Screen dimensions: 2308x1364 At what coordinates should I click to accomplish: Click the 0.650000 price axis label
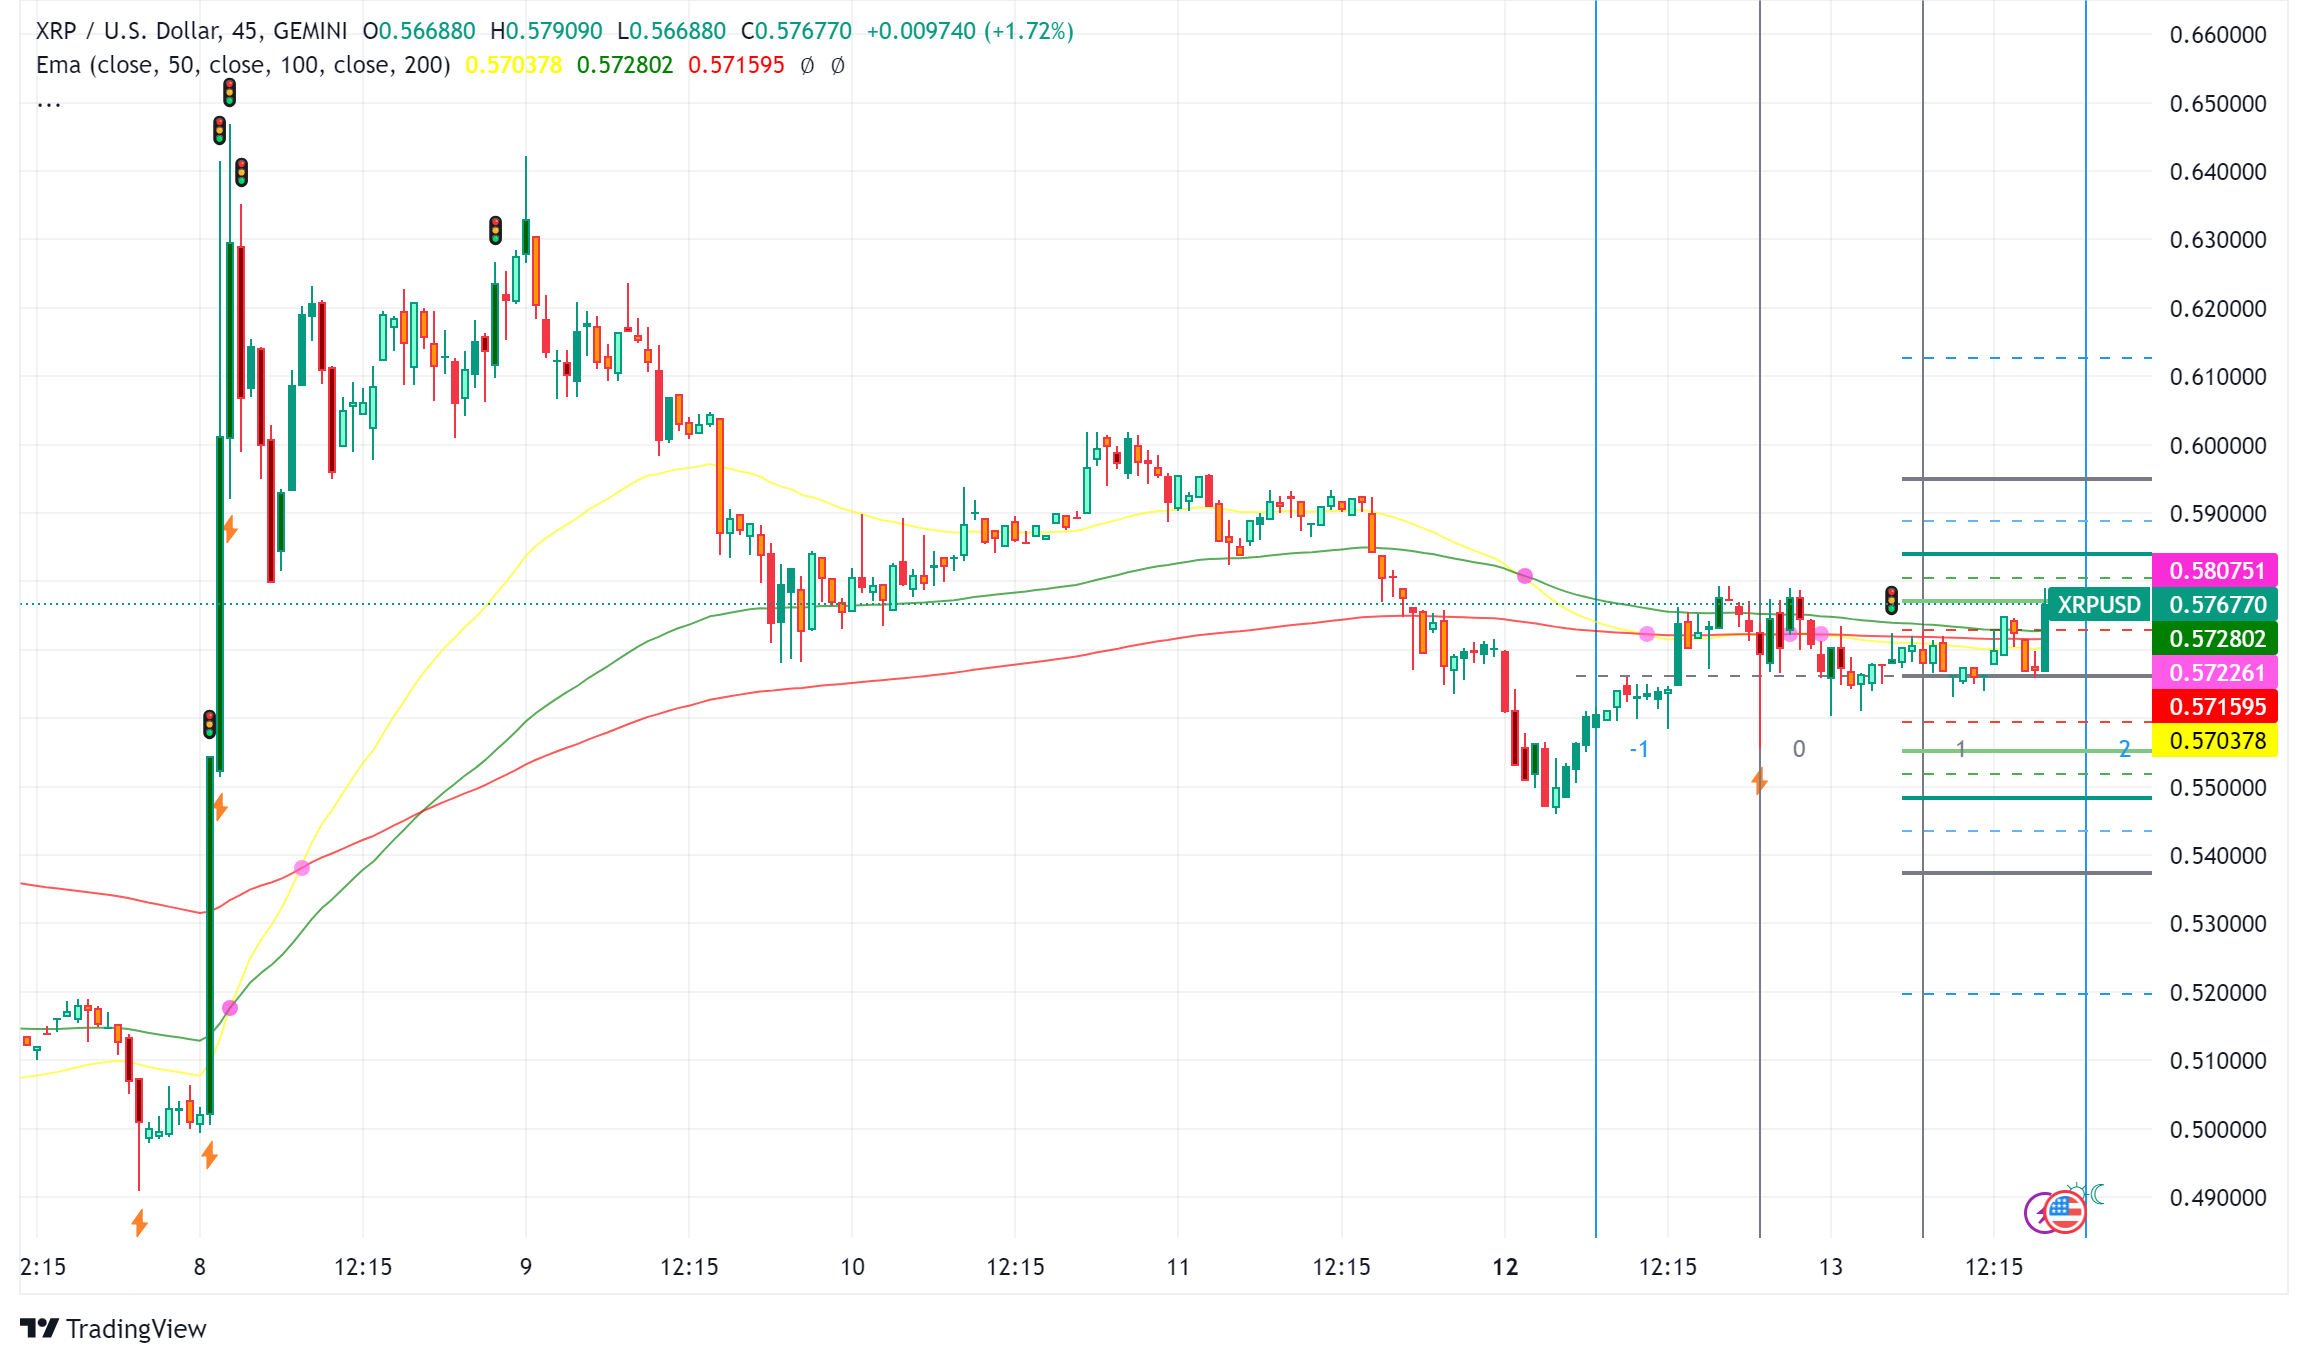(2217, 103)
